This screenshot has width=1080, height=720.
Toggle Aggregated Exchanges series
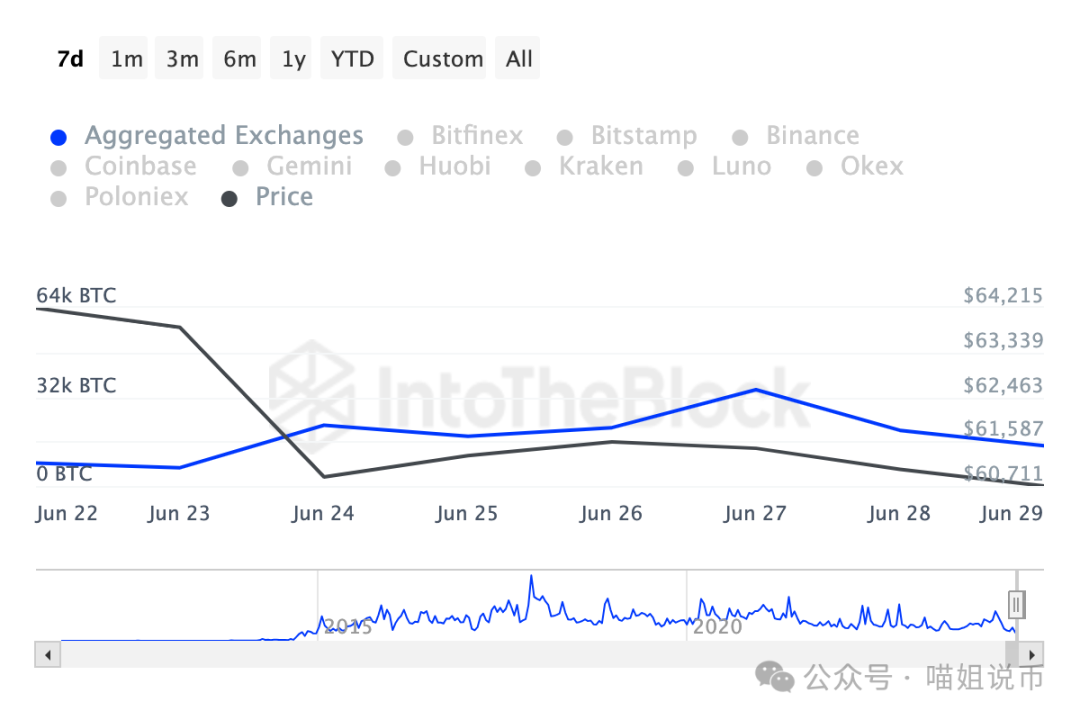(223, 136)
